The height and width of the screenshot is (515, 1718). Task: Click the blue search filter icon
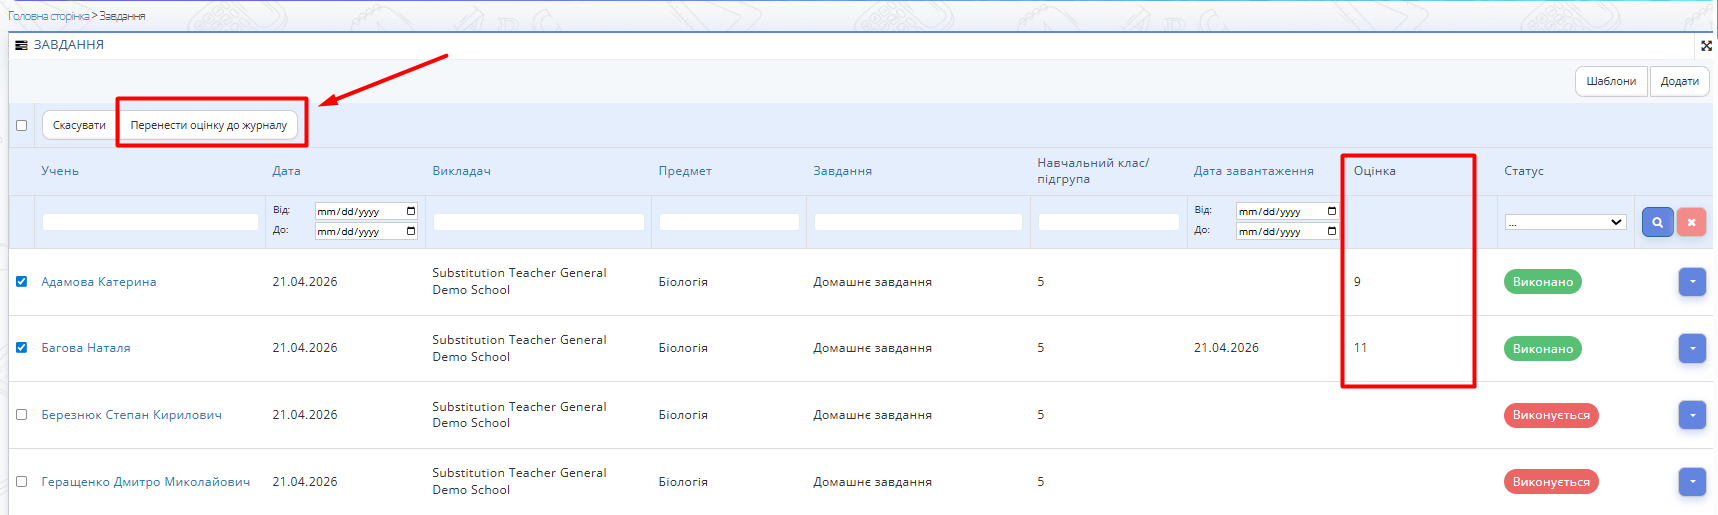click(x=1657, y=222)
